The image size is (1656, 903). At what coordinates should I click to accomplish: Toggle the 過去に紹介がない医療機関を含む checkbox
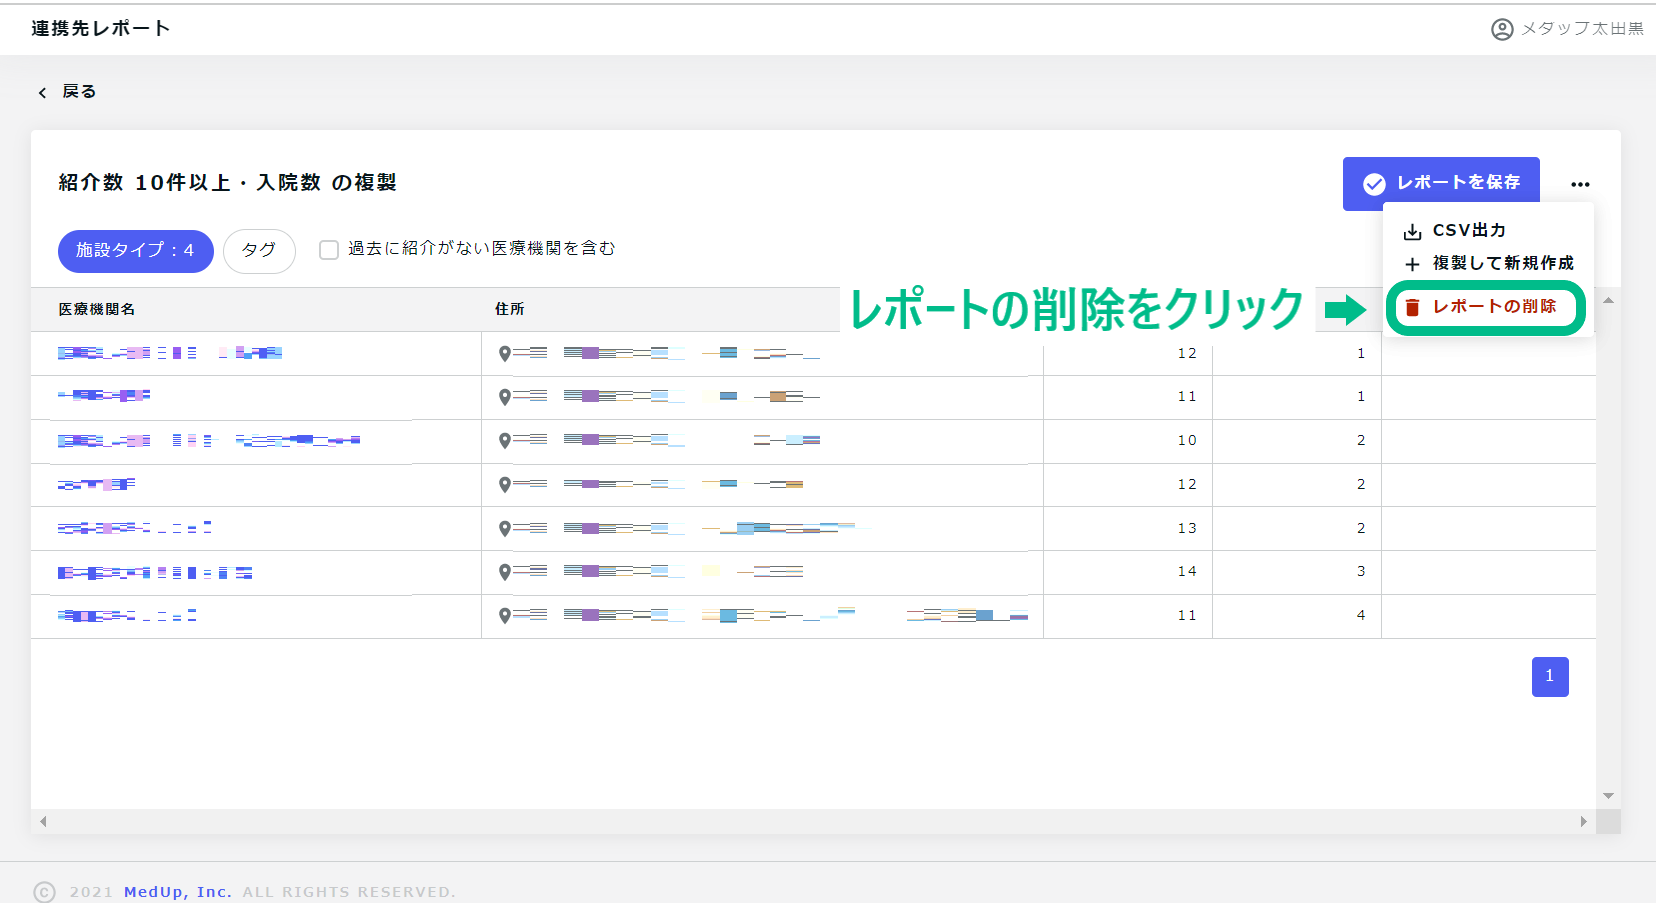[329, 250]
